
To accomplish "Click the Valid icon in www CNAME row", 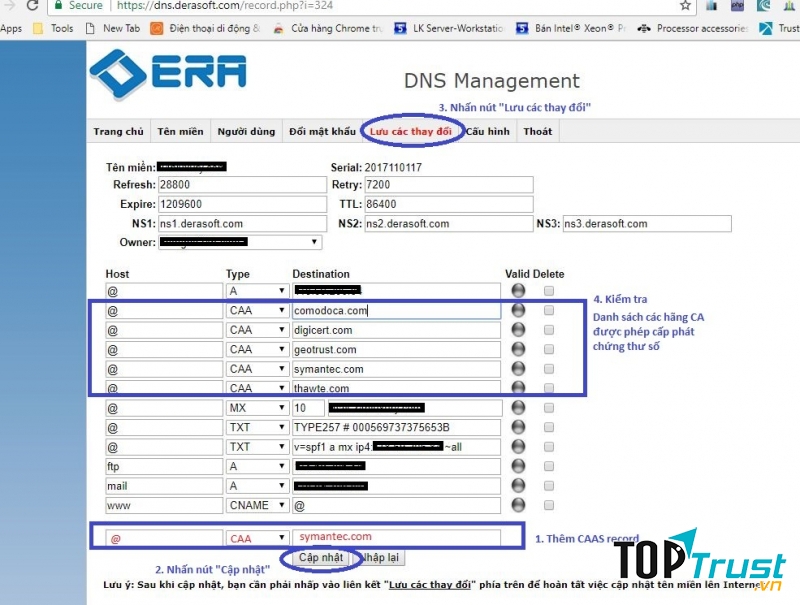I will coord(518,505).
